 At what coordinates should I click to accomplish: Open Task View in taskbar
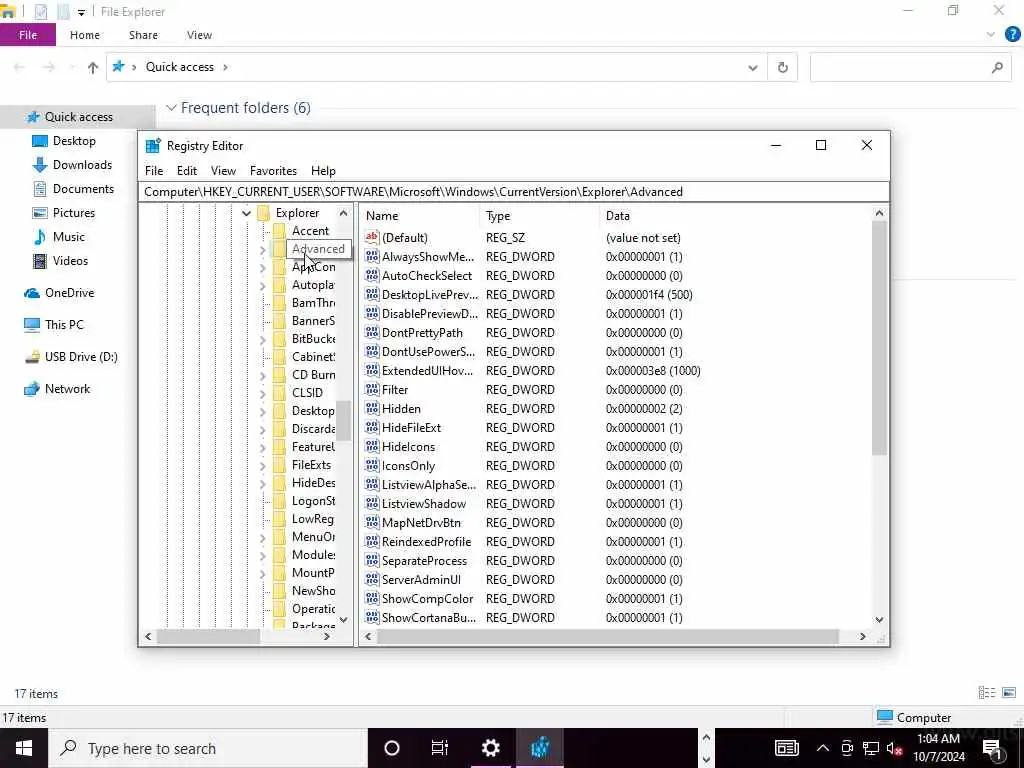click(440, 748)
